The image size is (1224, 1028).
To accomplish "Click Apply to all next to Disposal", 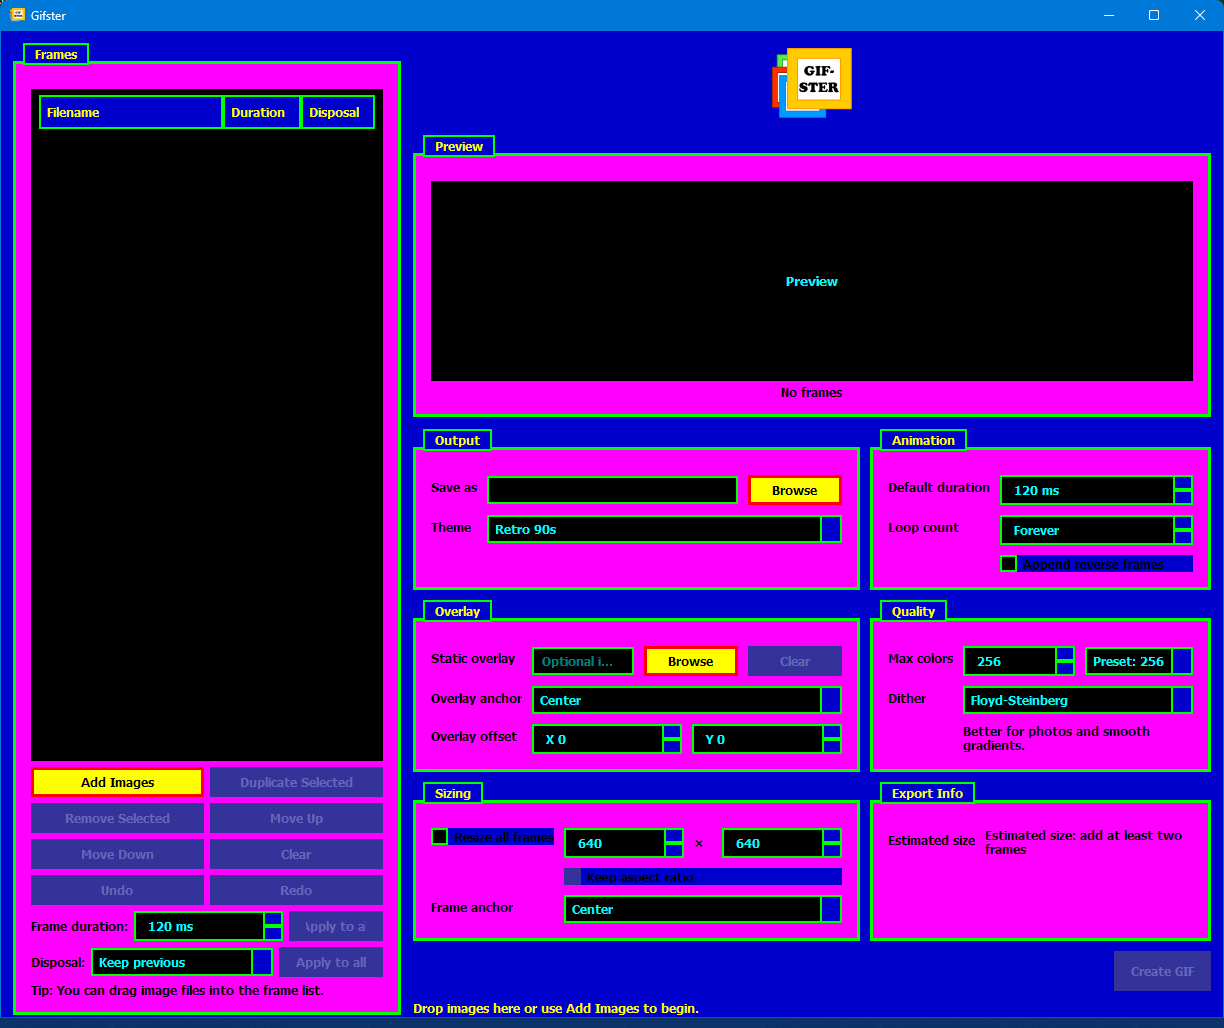I will point(330,962).
